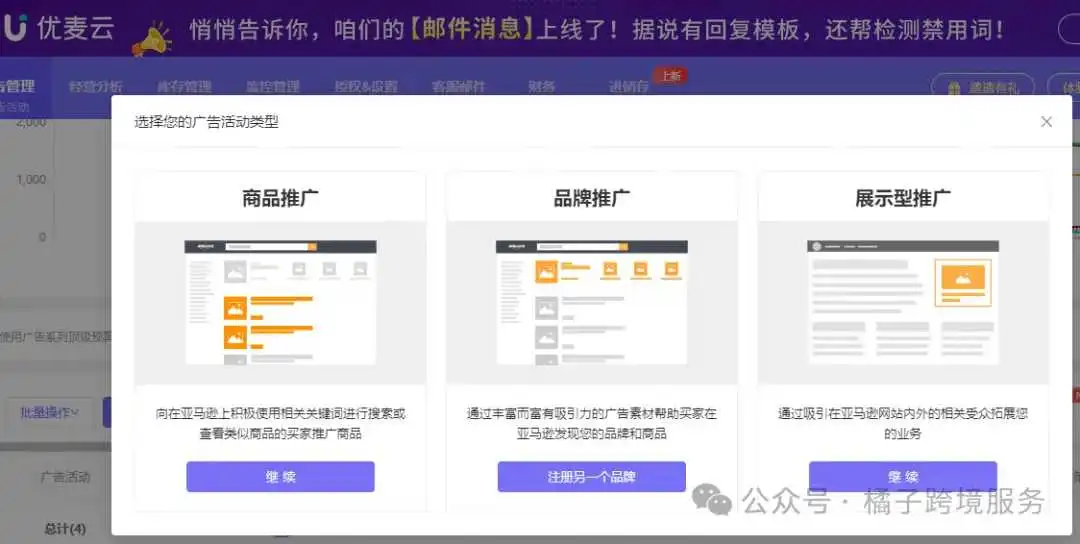1080x544 pixels.
Task: Click the 品牌推广 card heading
Action: pyautogui.click(x=592, y=198)
